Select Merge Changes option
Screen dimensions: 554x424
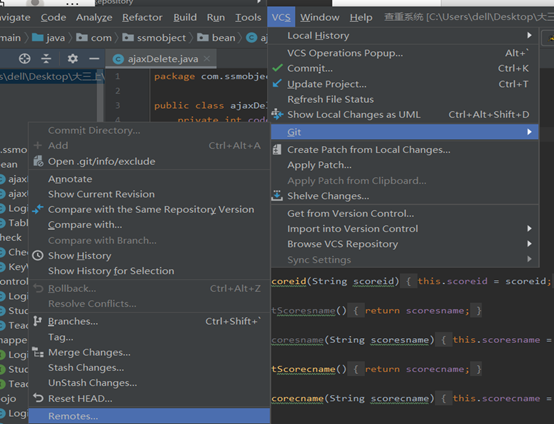(x=149, y=352)
